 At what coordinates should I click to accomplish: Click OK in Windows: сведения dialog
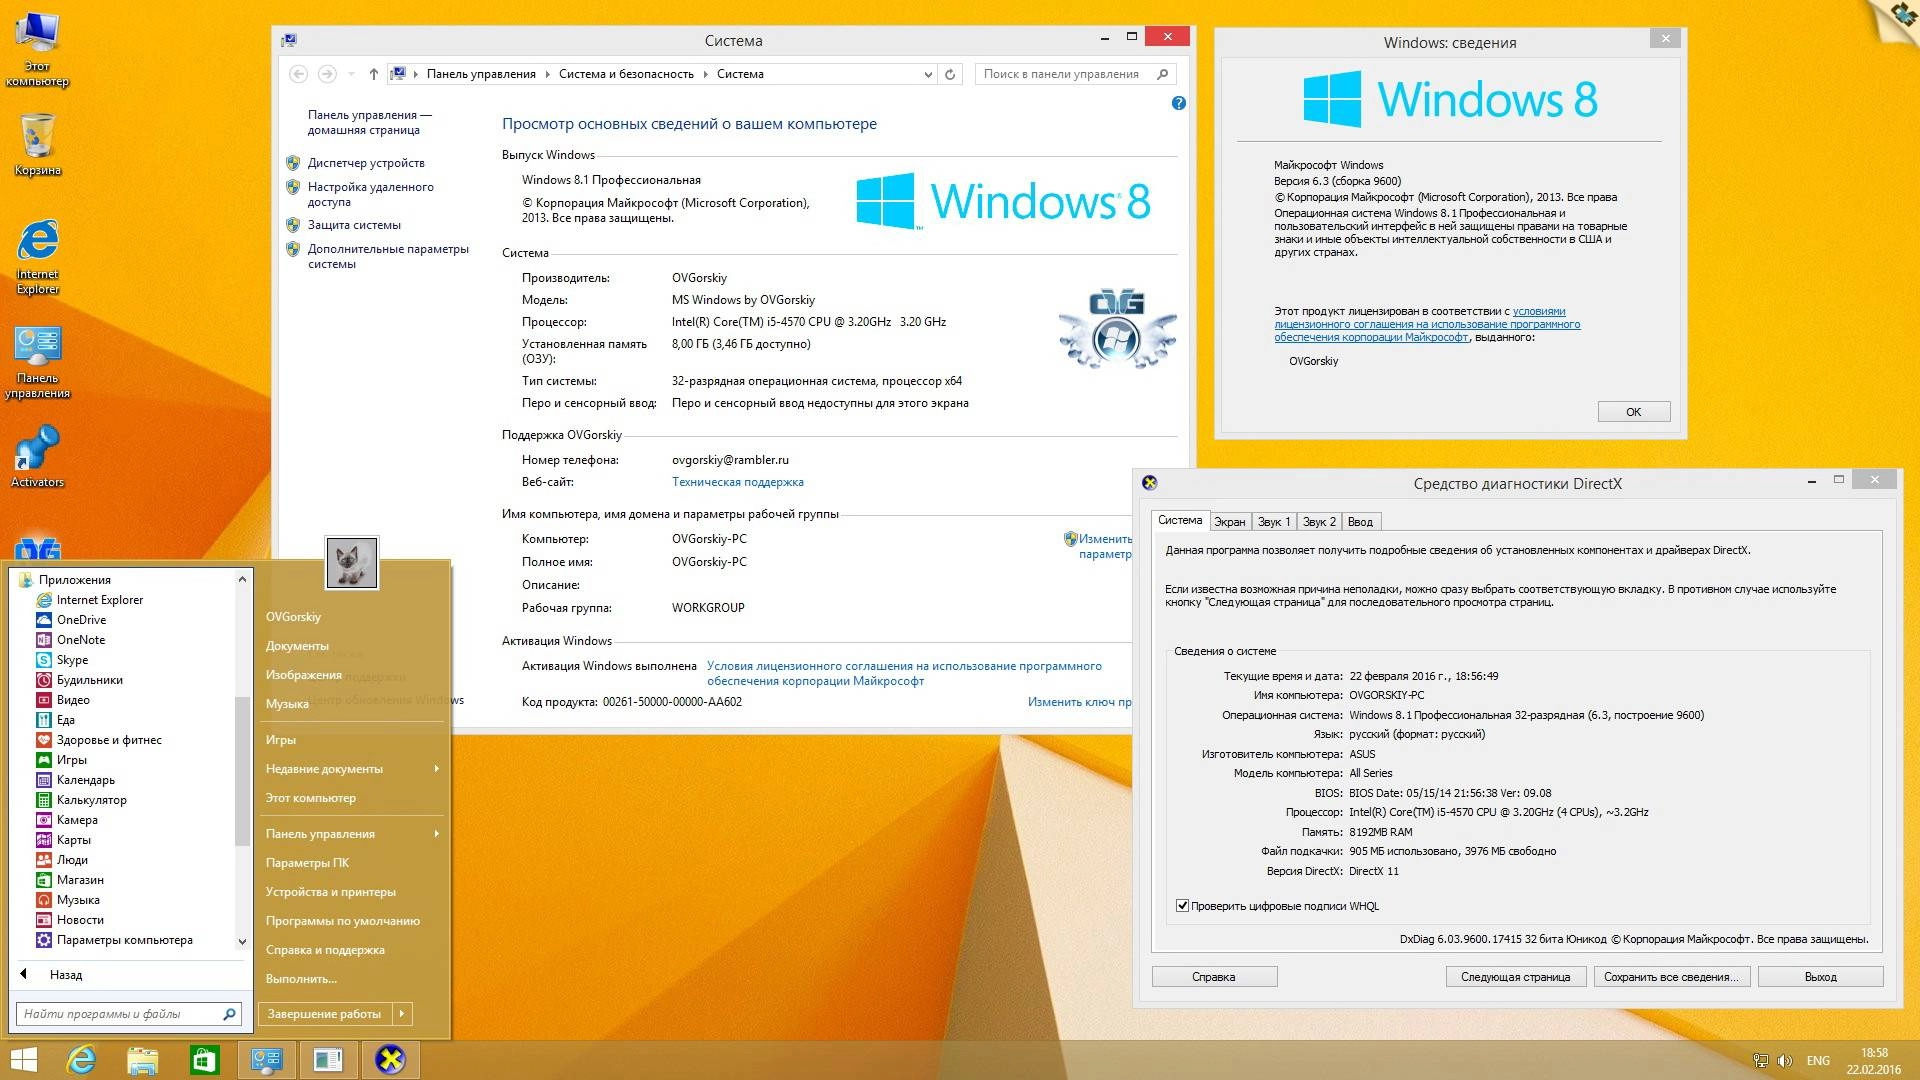click(1633, 412)
